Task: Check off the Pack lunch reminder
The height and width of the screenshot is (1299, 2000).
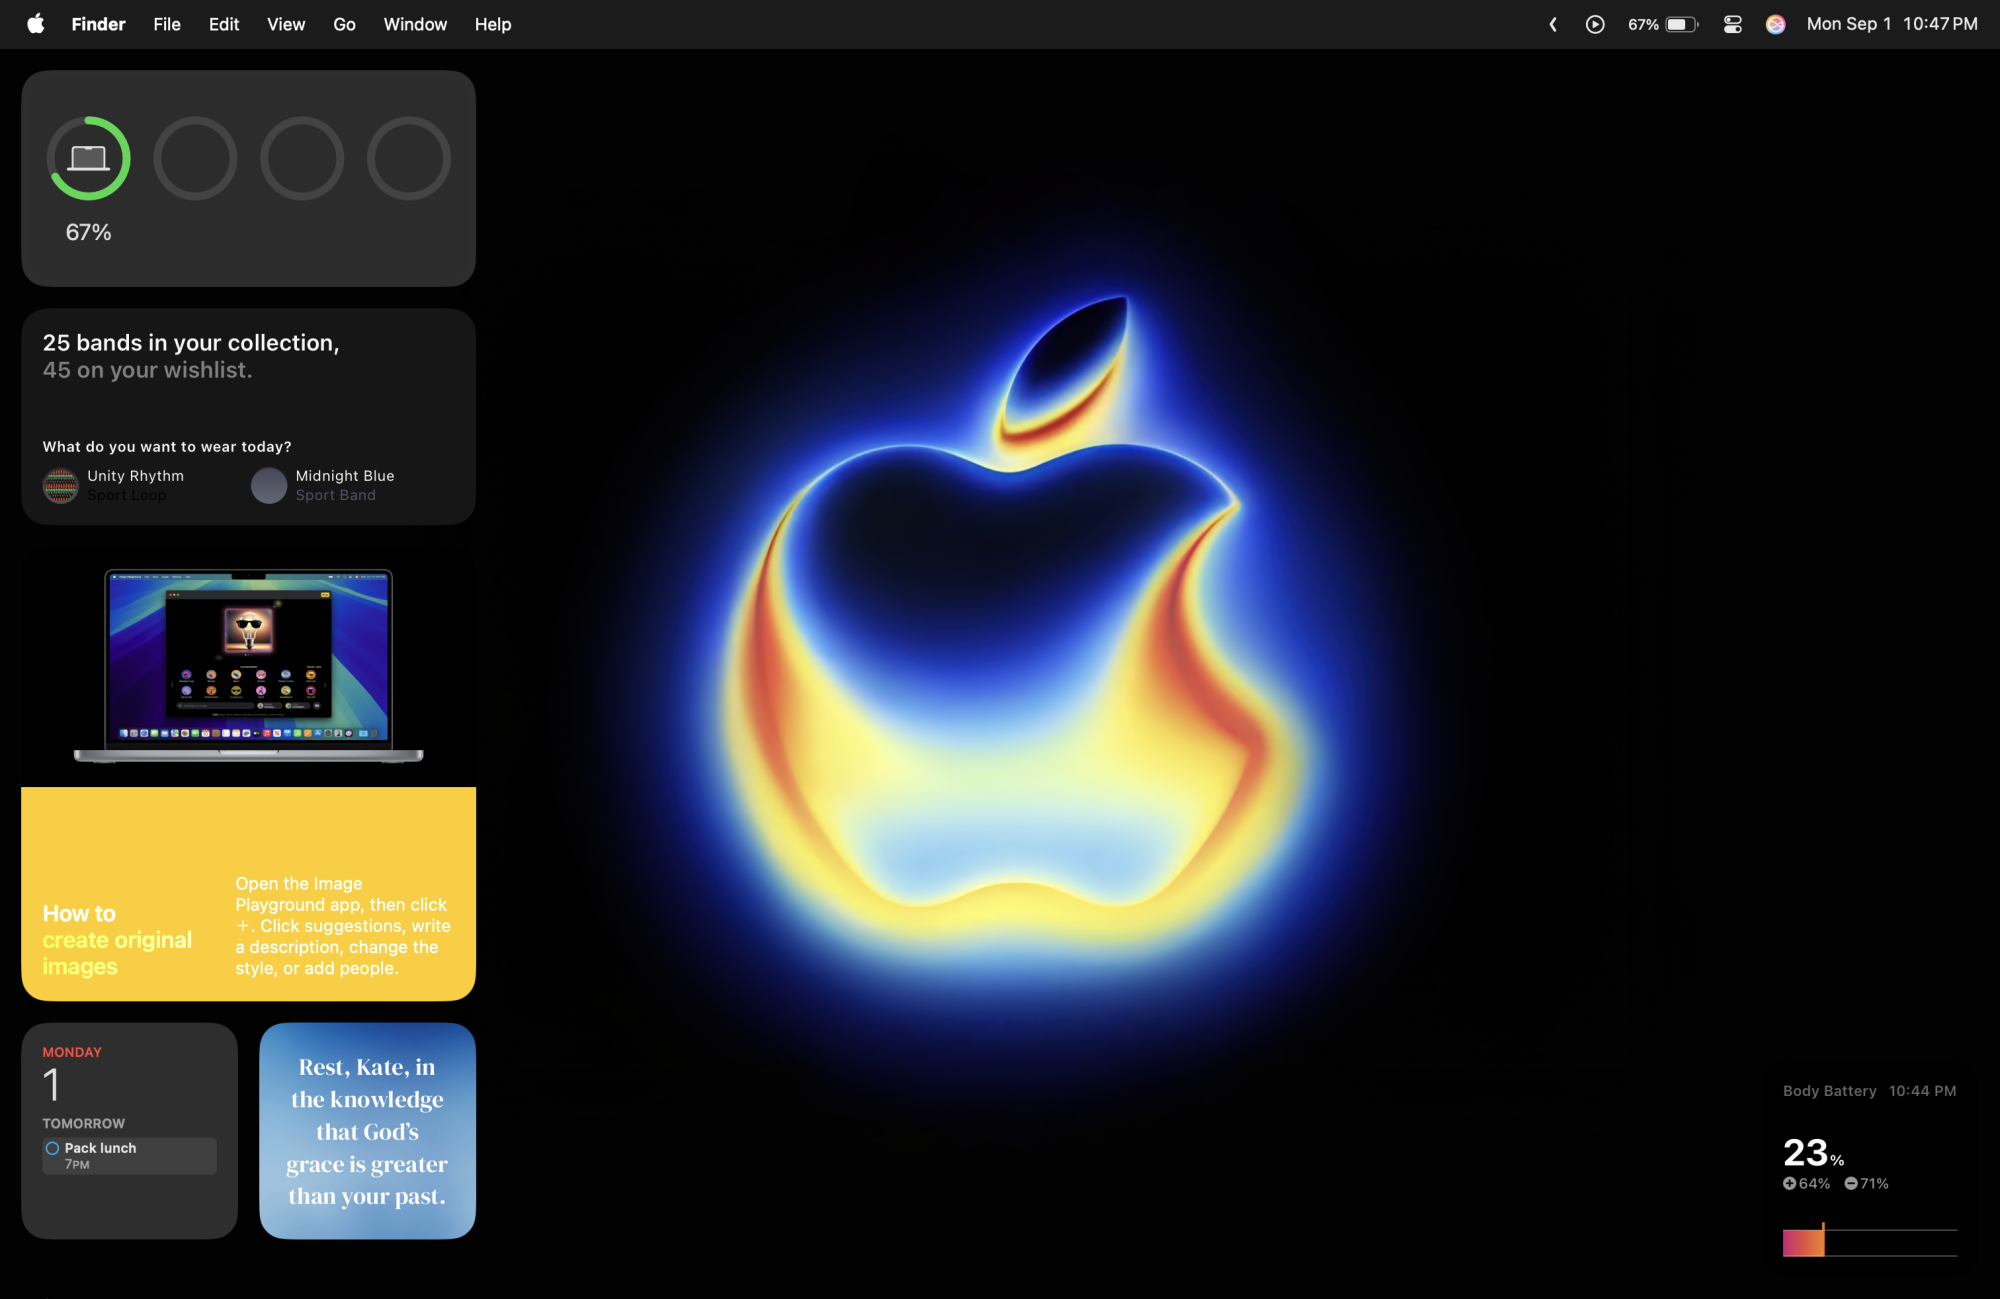Action: tap(52, 1148)
